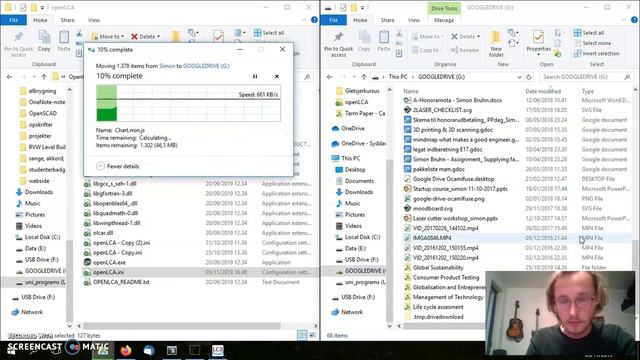Click horizontal scrollbar in openLCA file list

pos(182,326)
